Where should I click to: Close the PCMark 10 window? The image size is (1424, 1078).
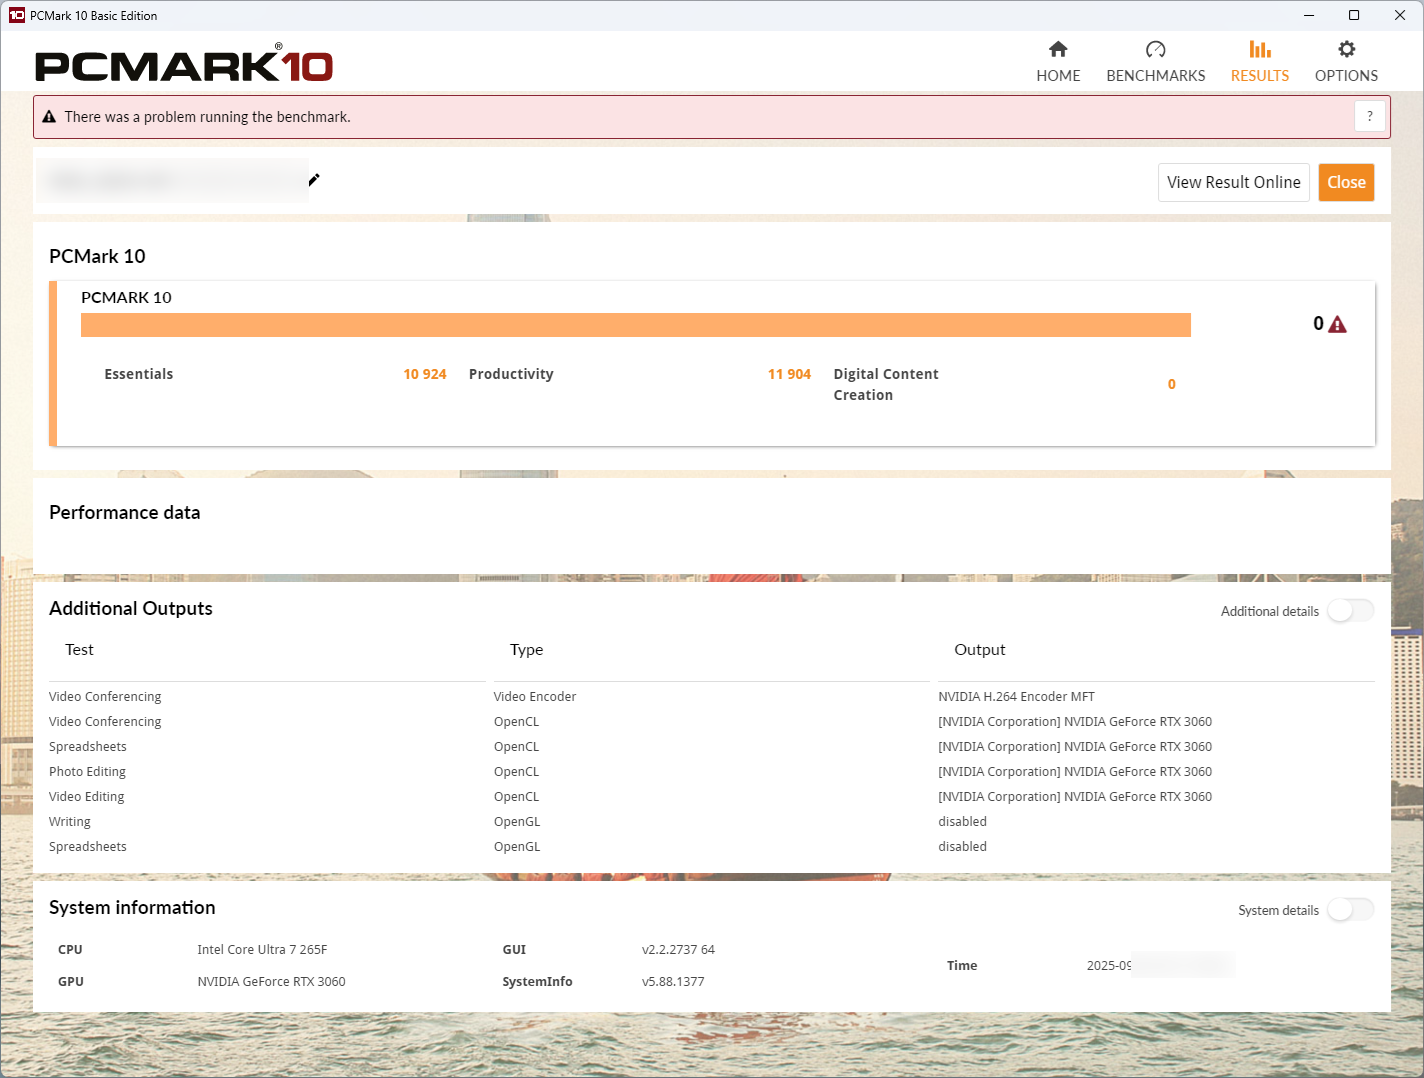[1400, 15]
